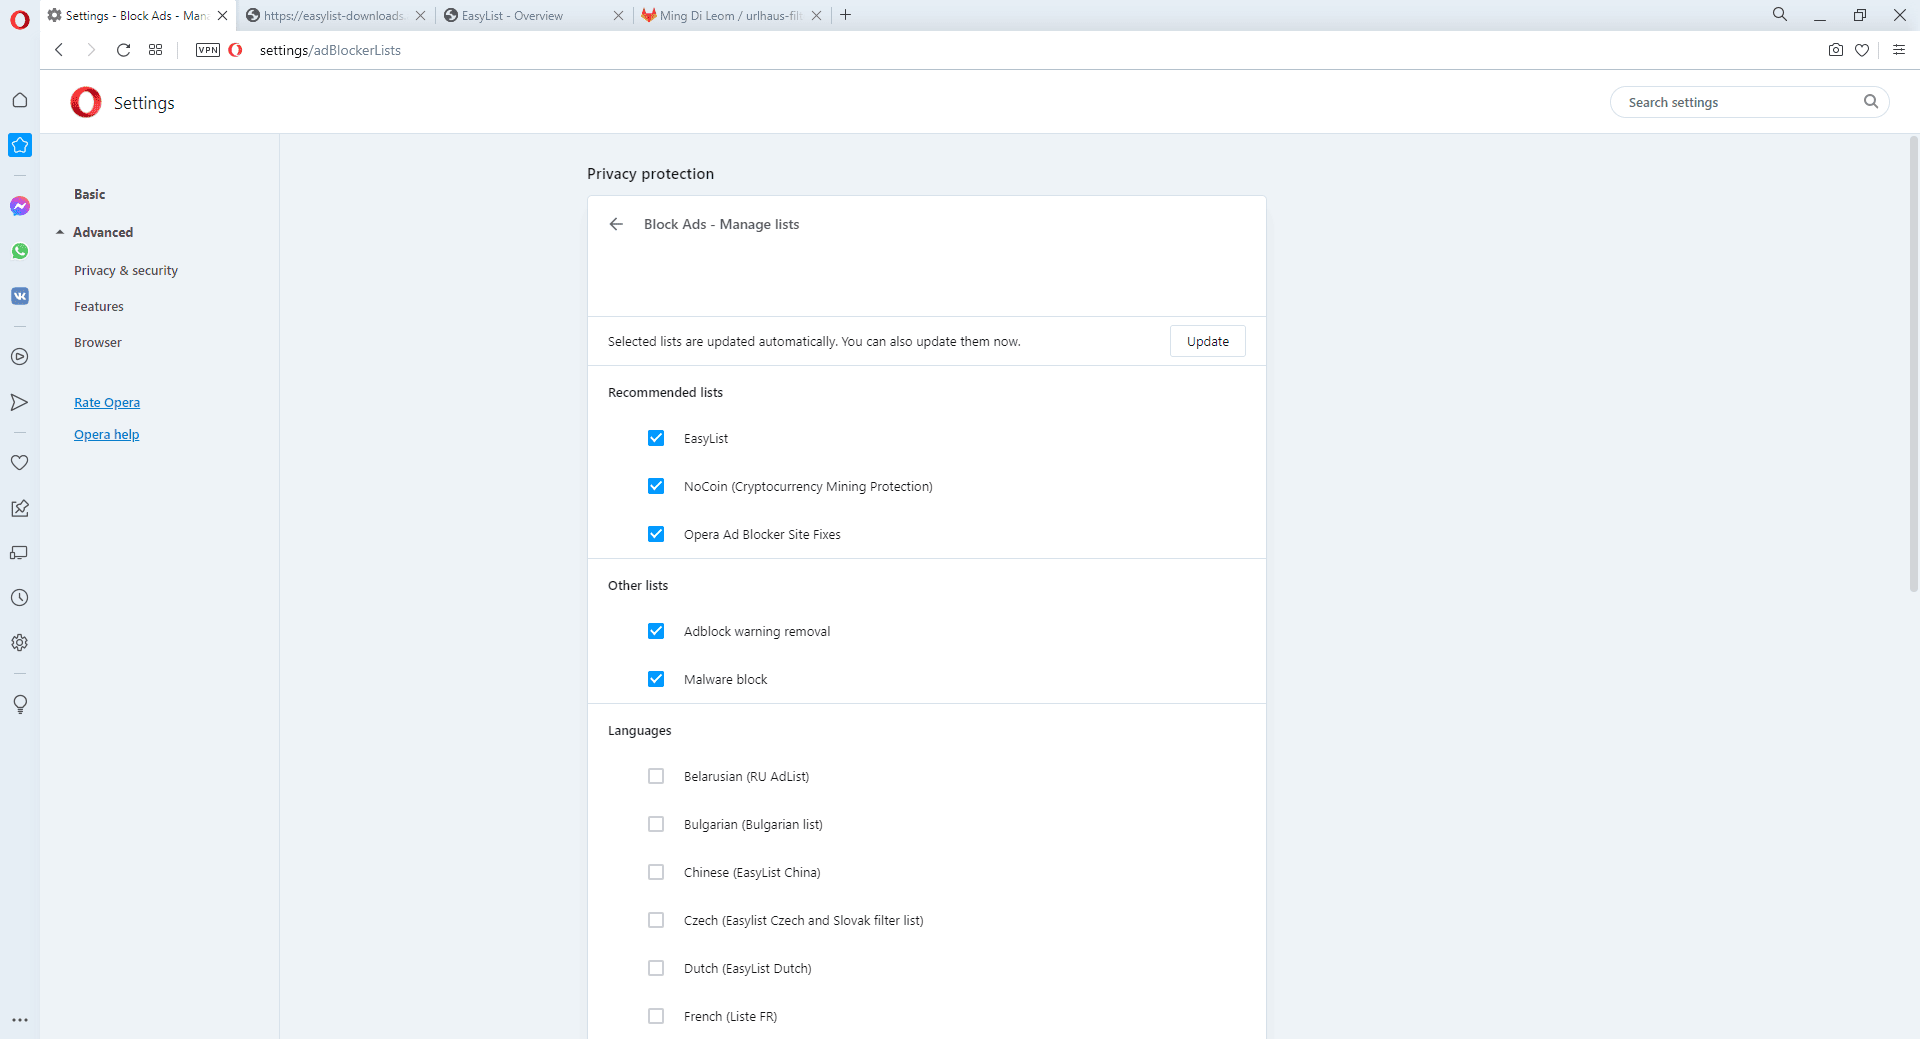Open the Opera help link

(x=107, y=434)
